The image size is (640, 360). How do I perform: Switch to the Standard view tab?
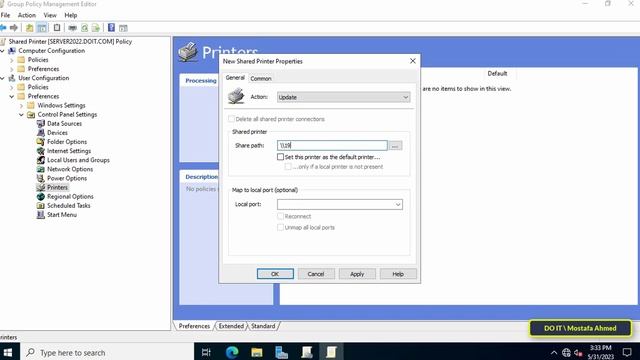[263, 326]
